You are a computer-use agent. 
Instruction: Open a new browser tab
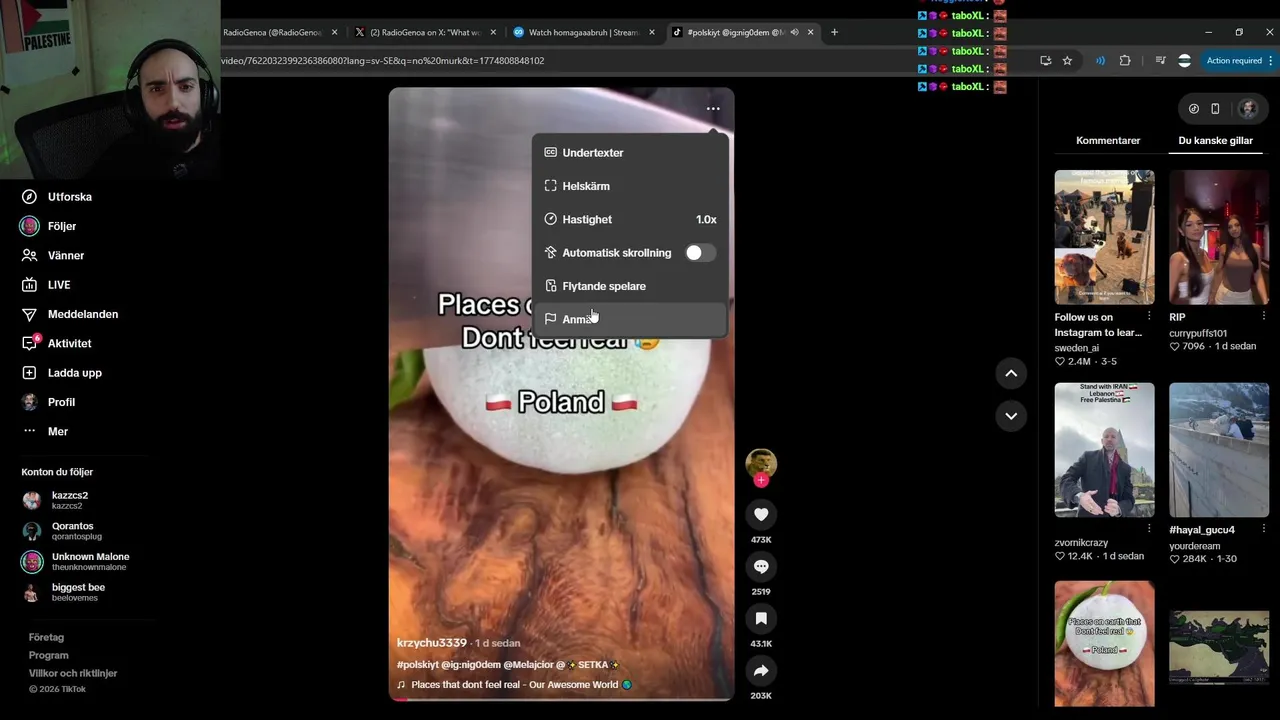tap(834, 32)
